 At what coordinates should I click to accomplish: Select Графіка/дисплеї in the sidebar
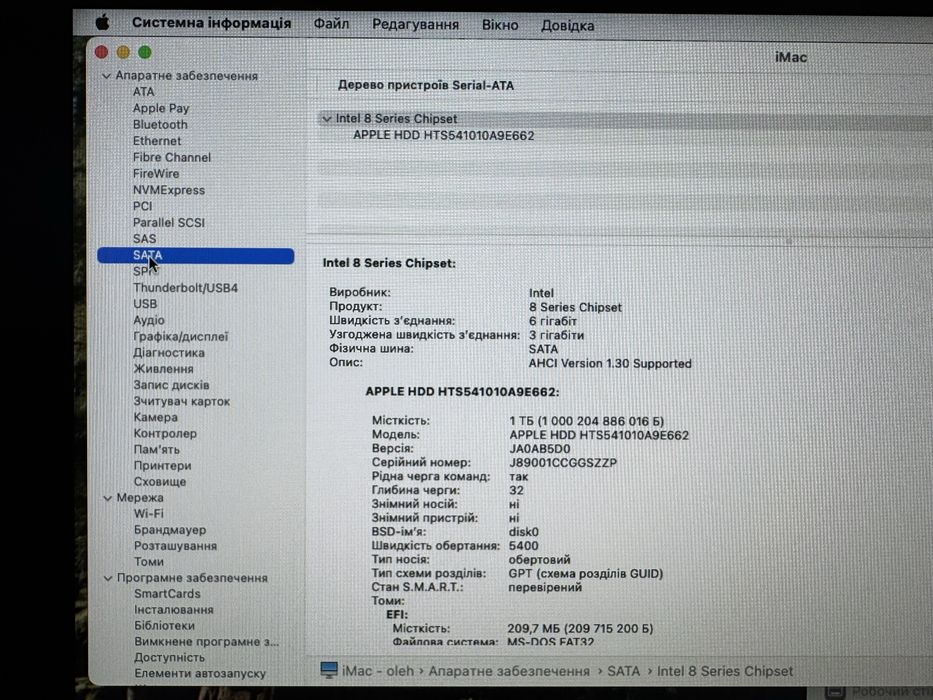click(x=180, y=337)
